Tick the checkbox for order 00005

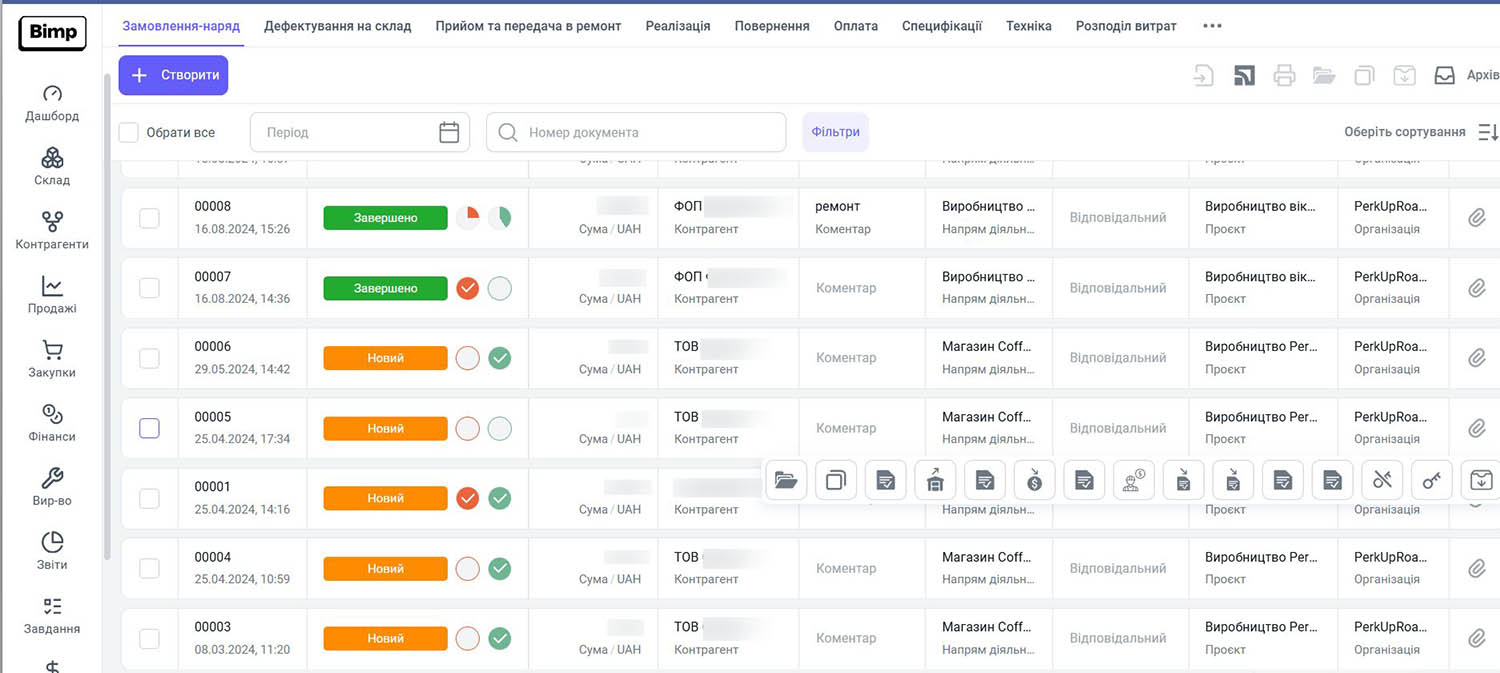pos(149,428)
